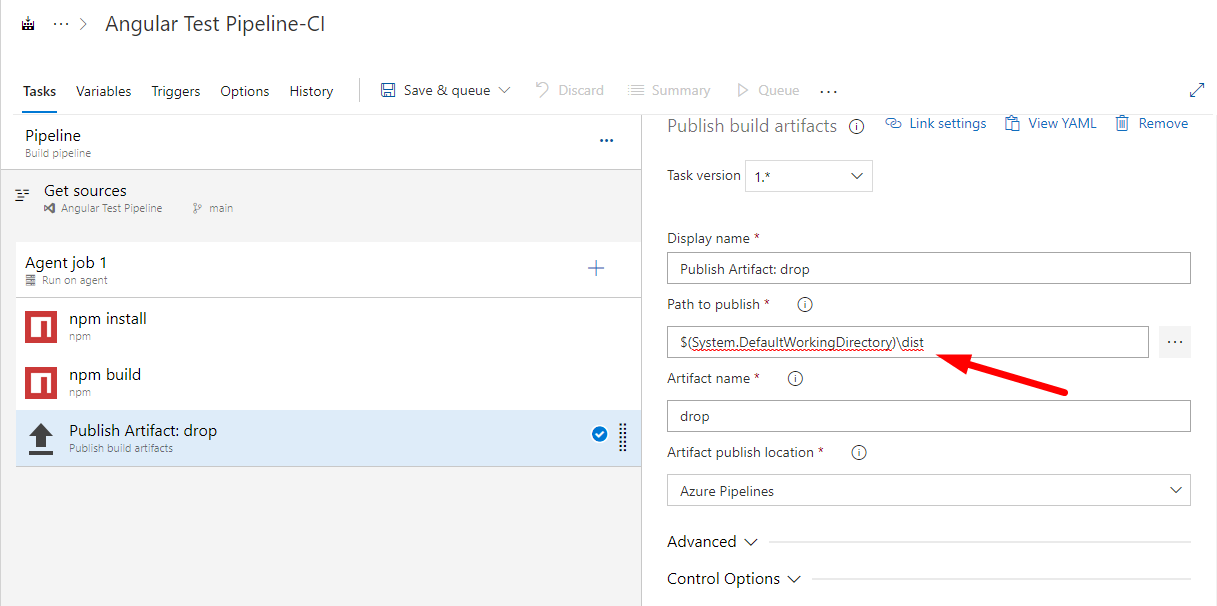Image resolution: width=1217 pixels, height=606 pixels.
Task: Click Save & queue button
Action: (x=445, y=90)
